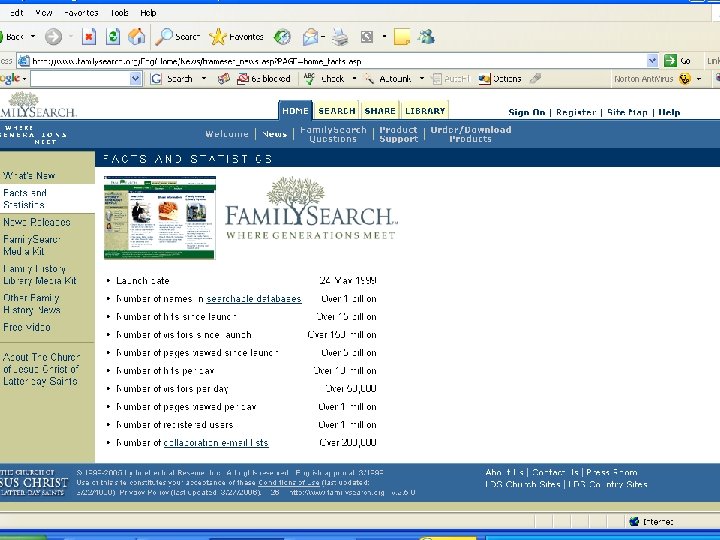Click the popups blocked icon
The height and width of the screenshot is (540, 720).
click(x=243, y=79)
